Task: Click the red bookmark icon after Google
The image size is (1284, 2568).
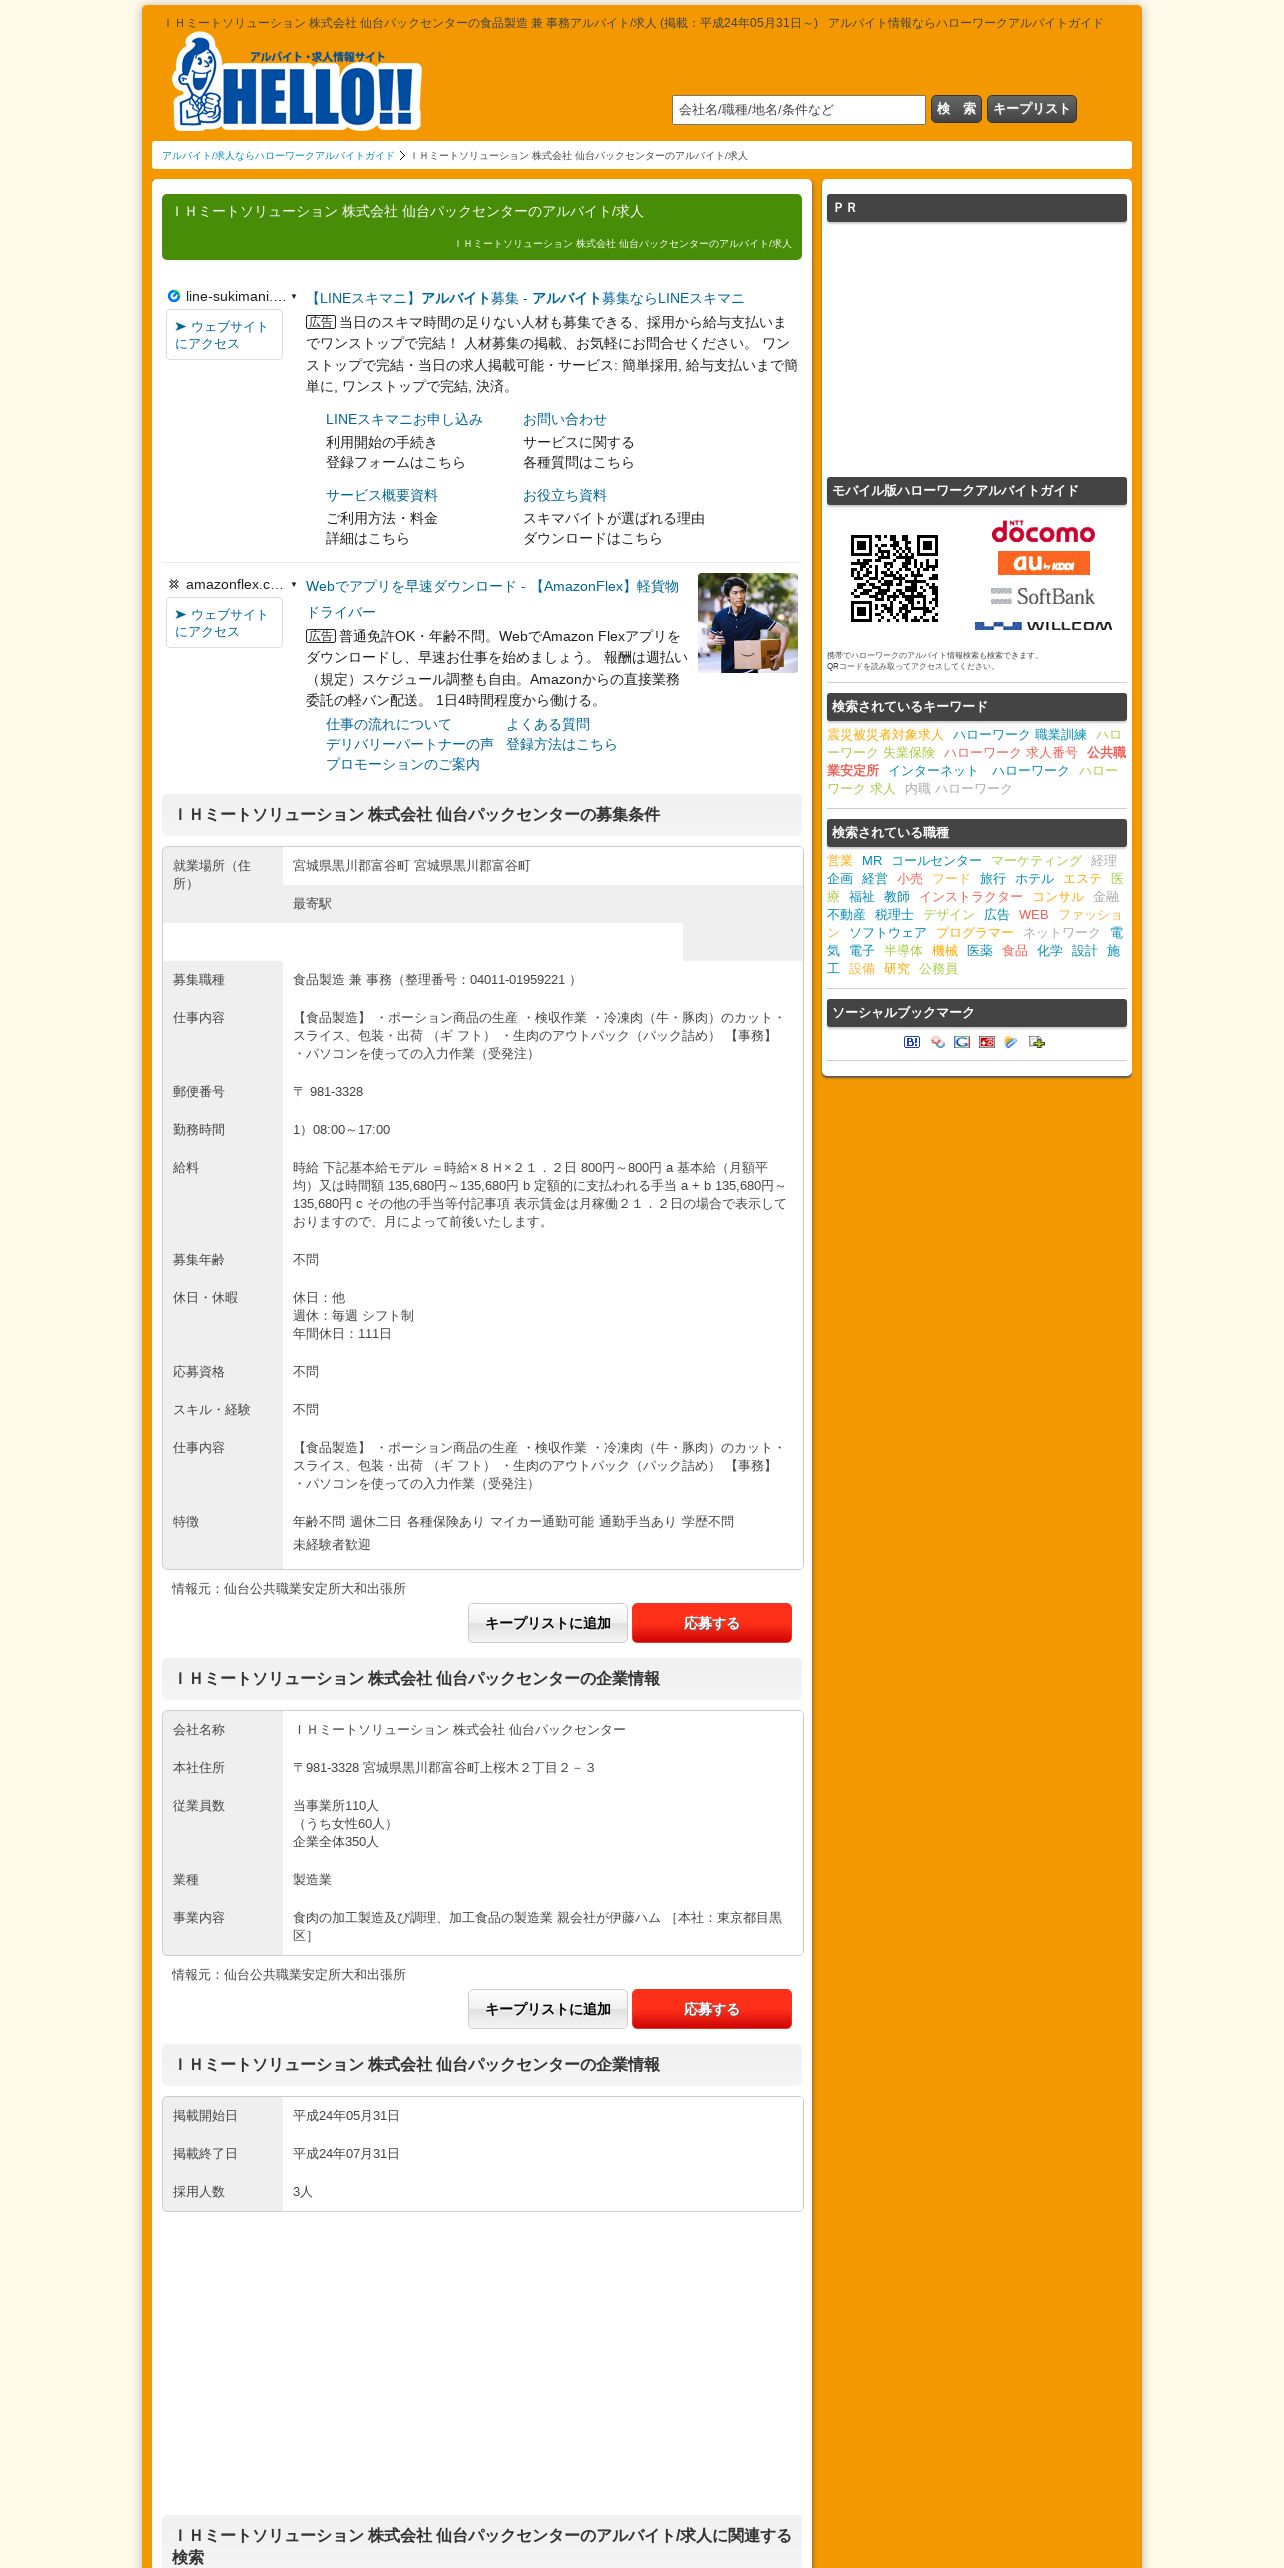Action: pos(987,1042)
